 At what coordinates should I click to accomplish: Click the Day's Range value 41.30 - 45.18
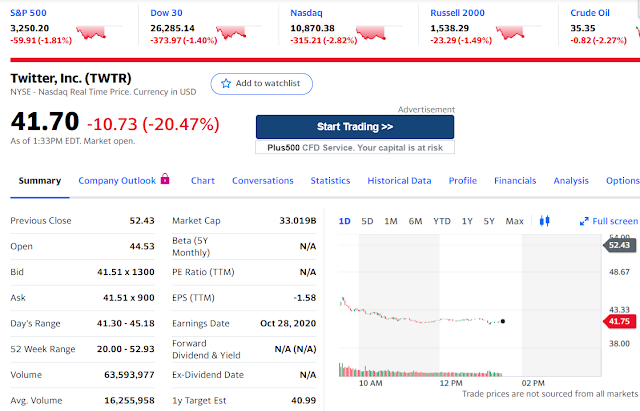point(126,324)
